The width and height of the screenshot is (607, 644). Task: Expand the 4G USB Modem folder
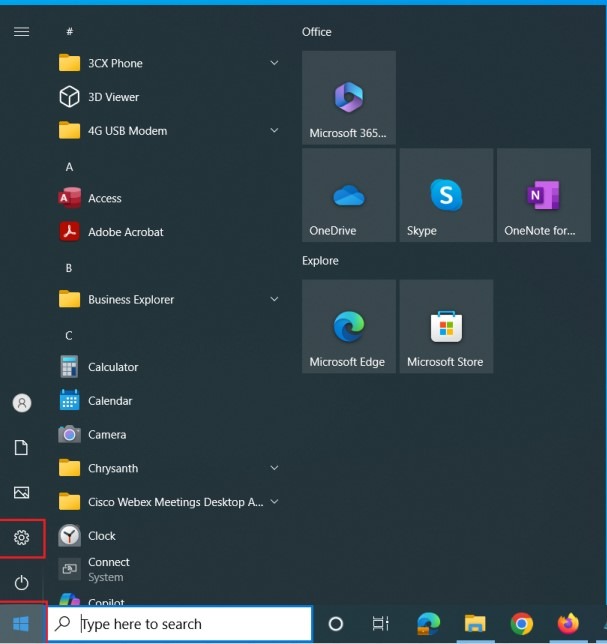coord(274,131)
